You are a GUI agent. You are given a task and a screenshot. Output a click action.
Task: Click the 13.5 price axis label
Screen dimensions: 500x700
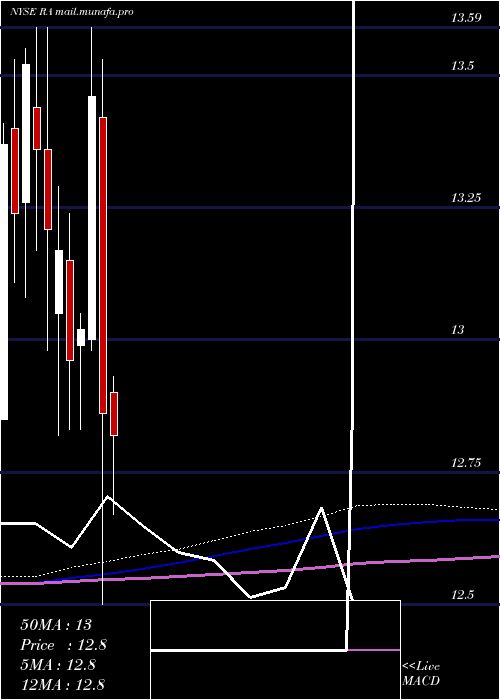[x=462, y=66]
